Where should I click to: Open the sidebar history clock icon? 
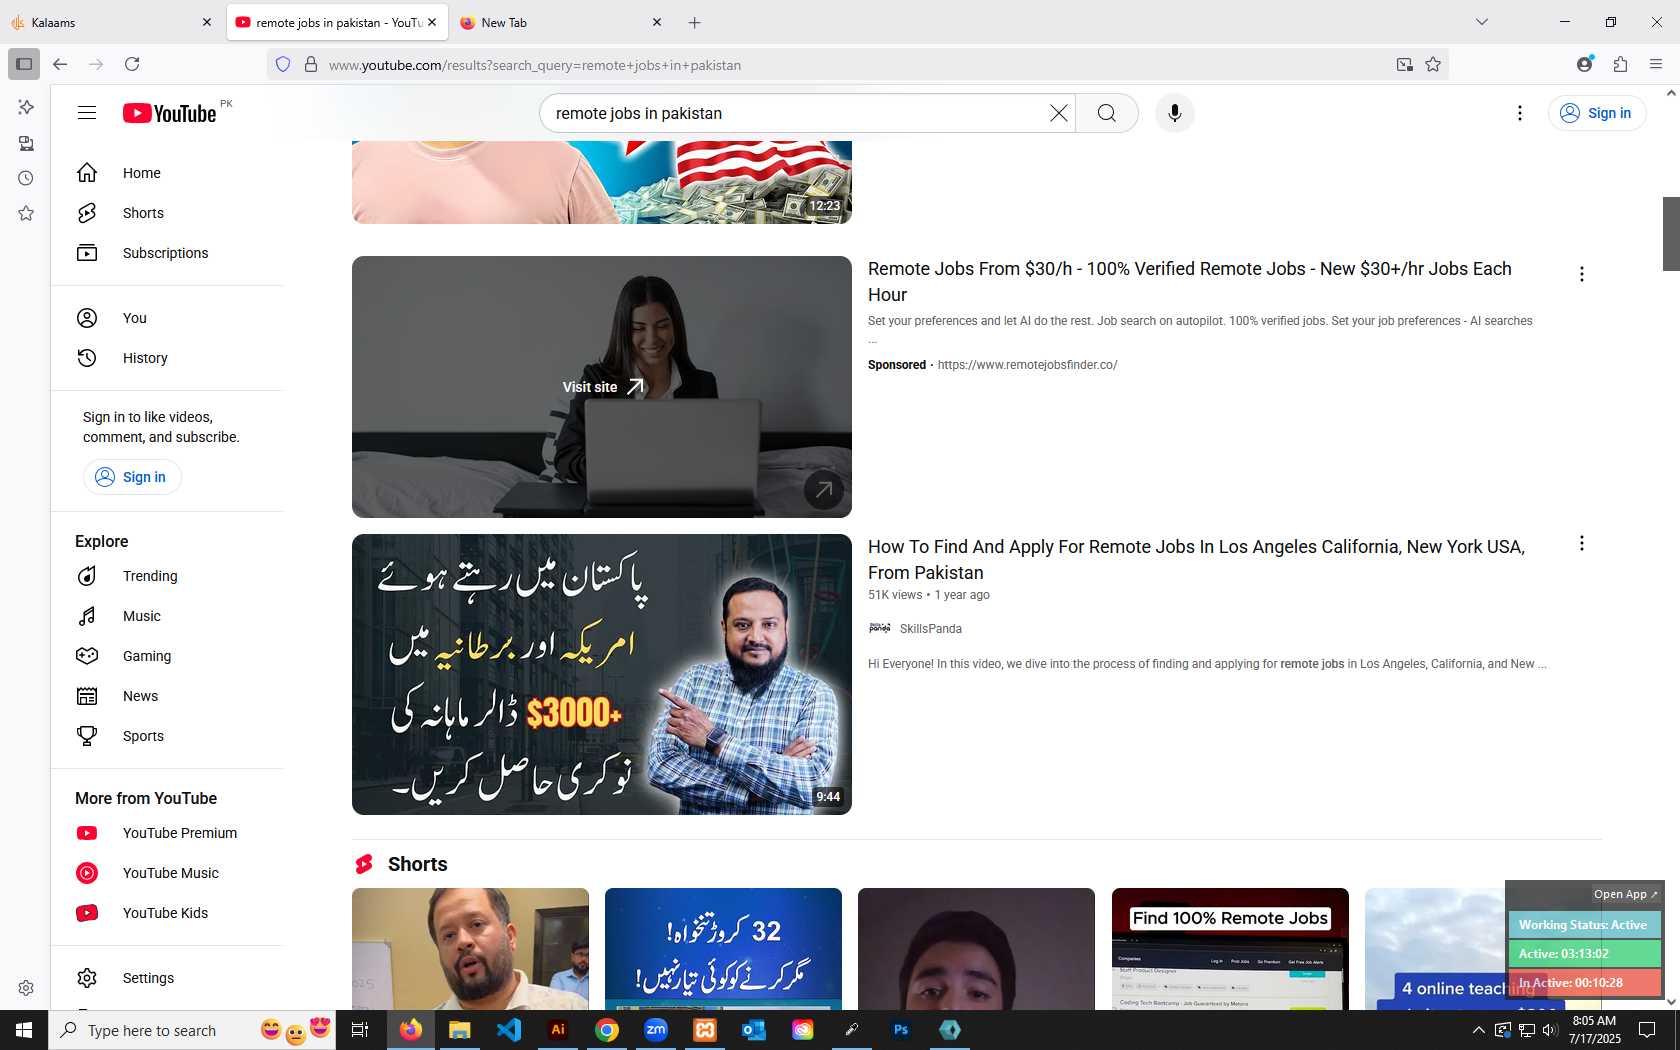click(26, 178)
